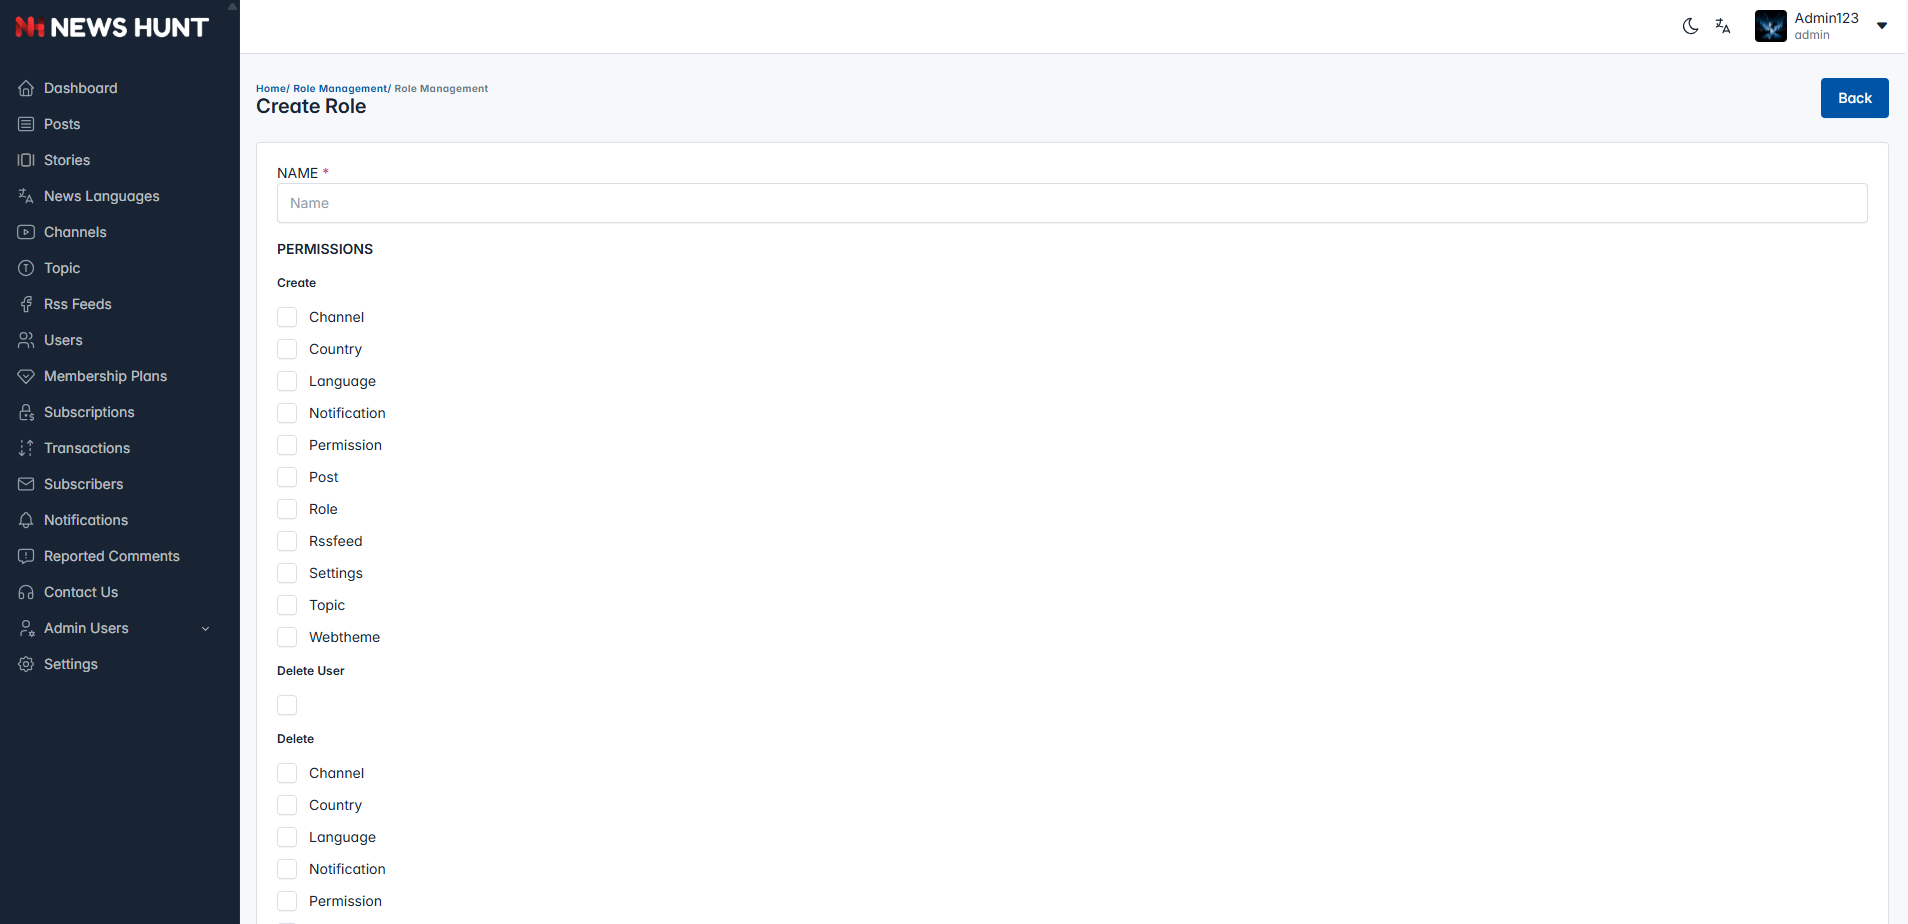This screenshot has height=924, width=1908.
Task: Open the language translation icon in header
Action: [x=1723, y=26]
